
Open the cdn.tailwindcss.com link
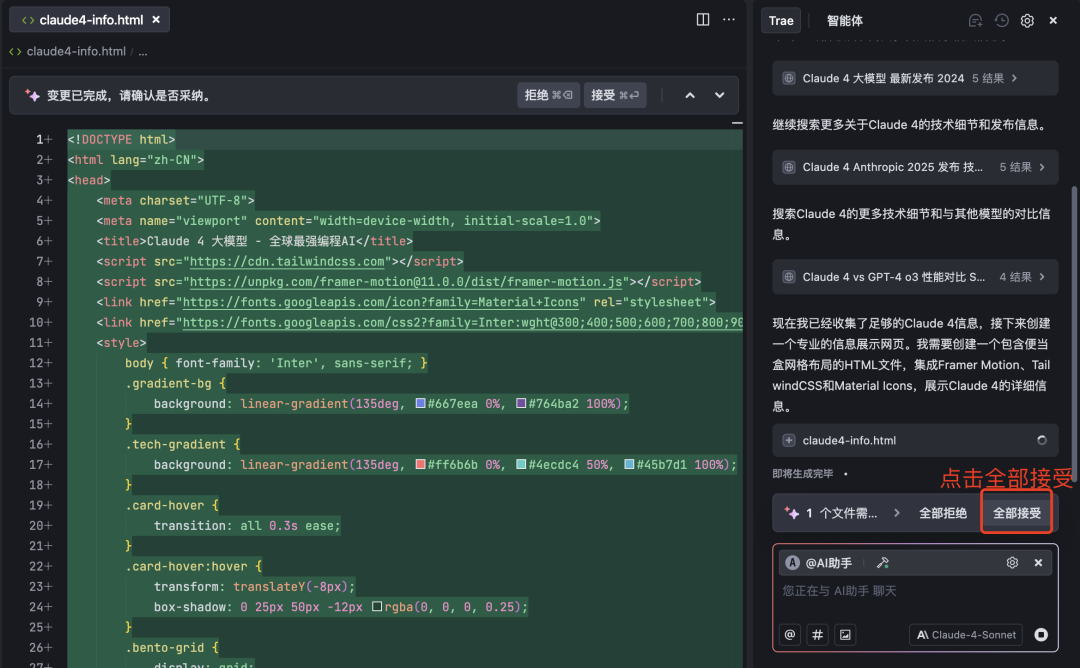[x=287, y=262]
